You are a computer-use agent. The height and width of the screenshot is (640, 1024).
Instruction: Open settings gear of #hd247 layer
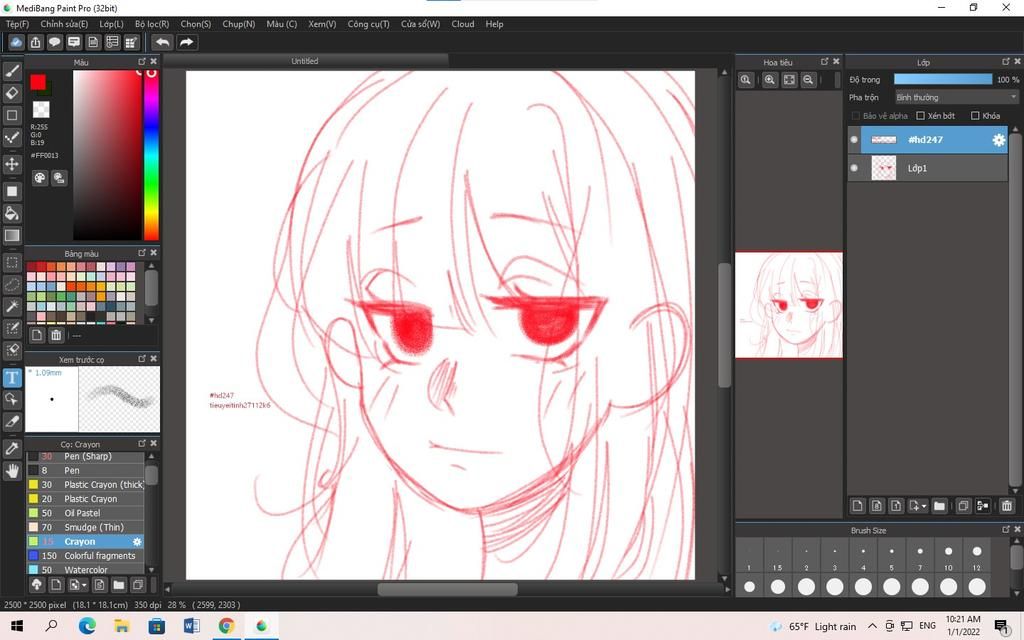(x=999, y=140)
